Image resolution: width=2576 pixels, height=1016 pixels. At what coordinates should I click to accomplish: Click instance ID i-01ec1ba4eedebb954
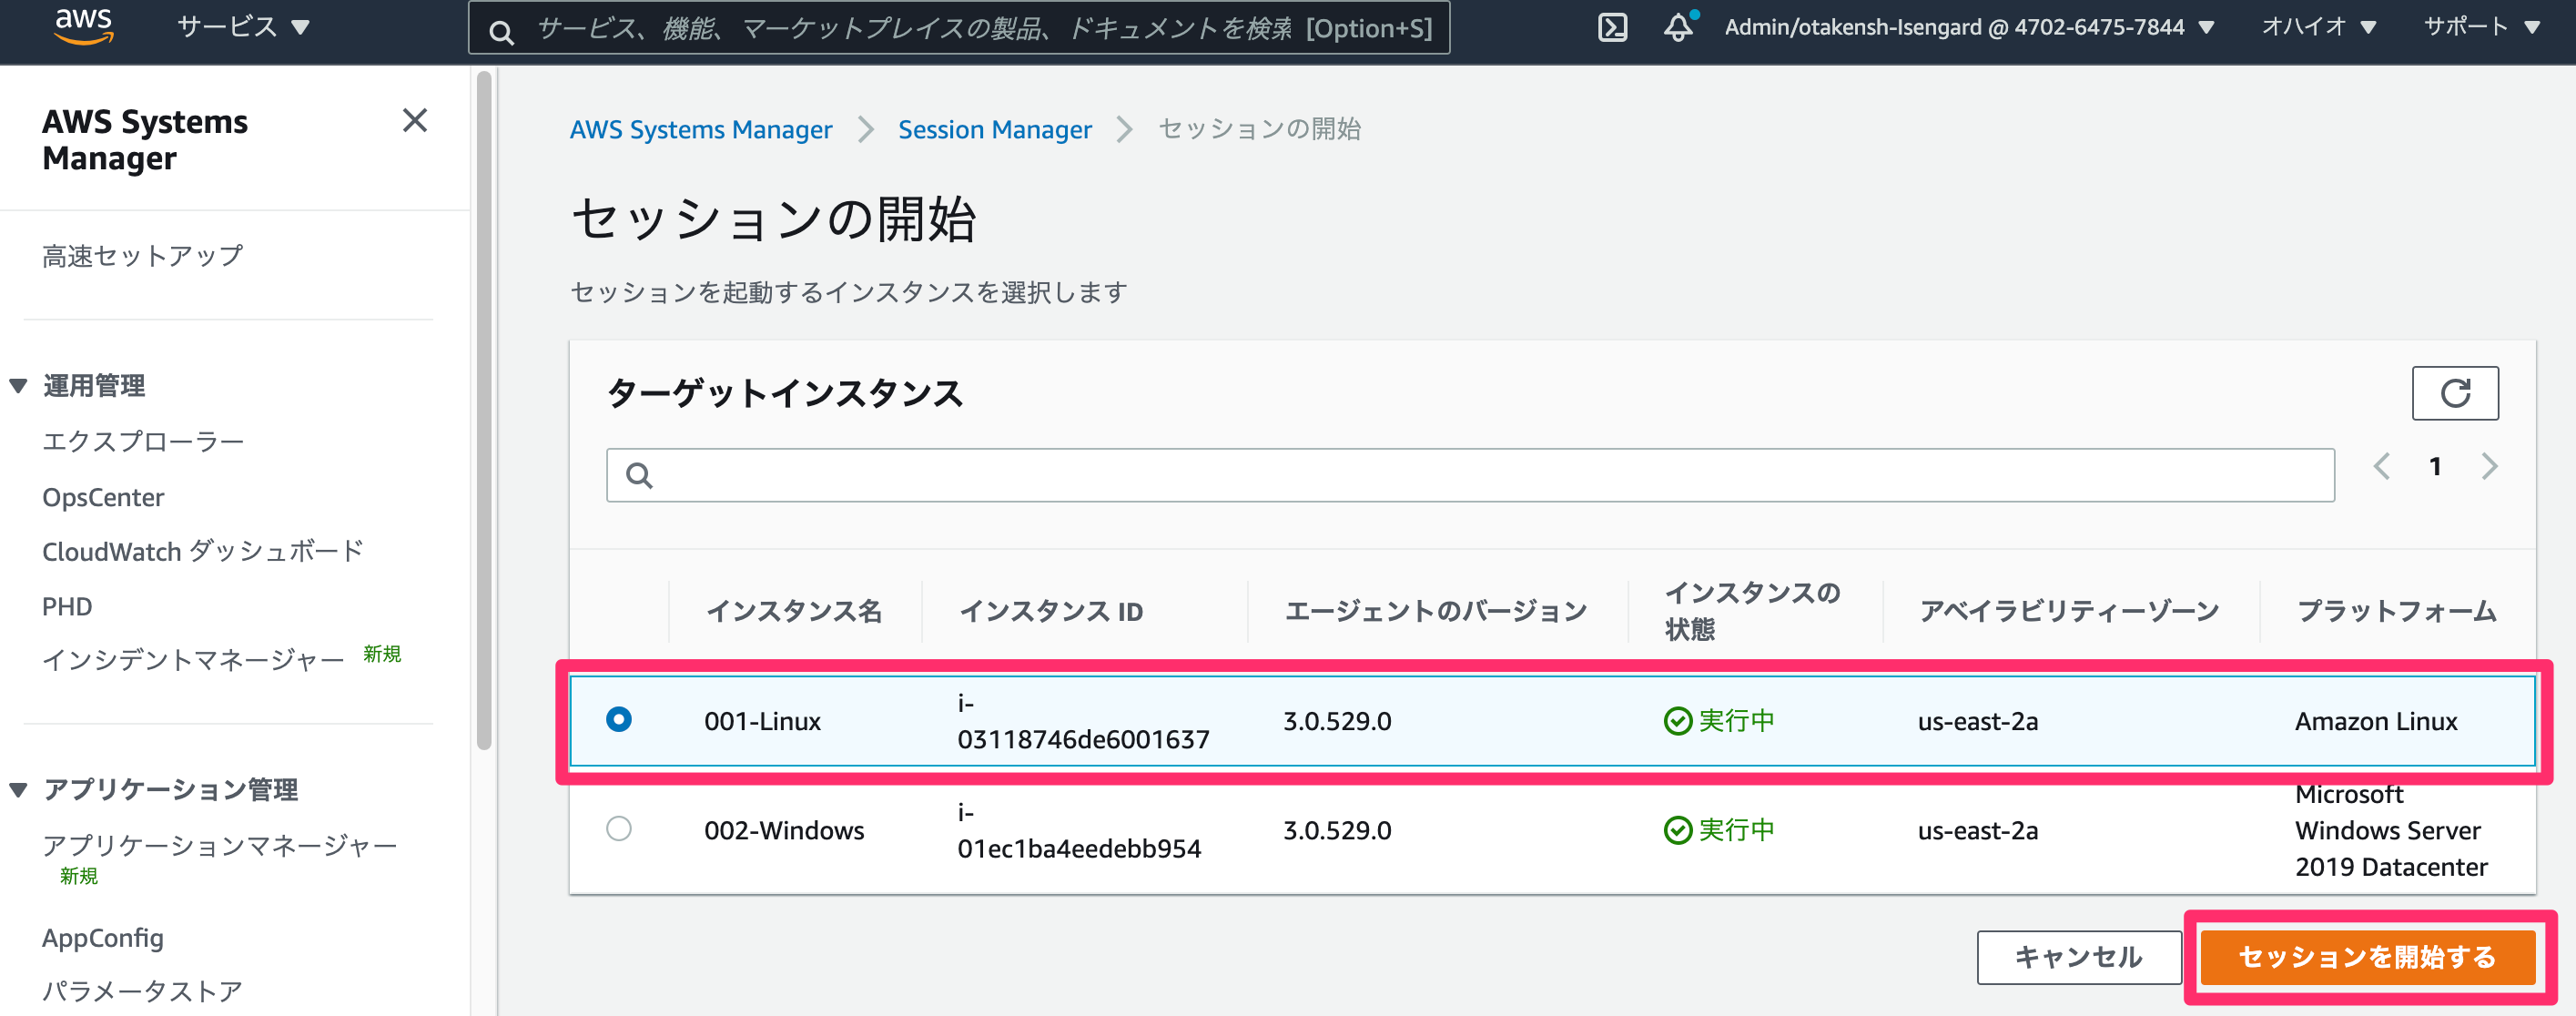[x=1079, y=830]
